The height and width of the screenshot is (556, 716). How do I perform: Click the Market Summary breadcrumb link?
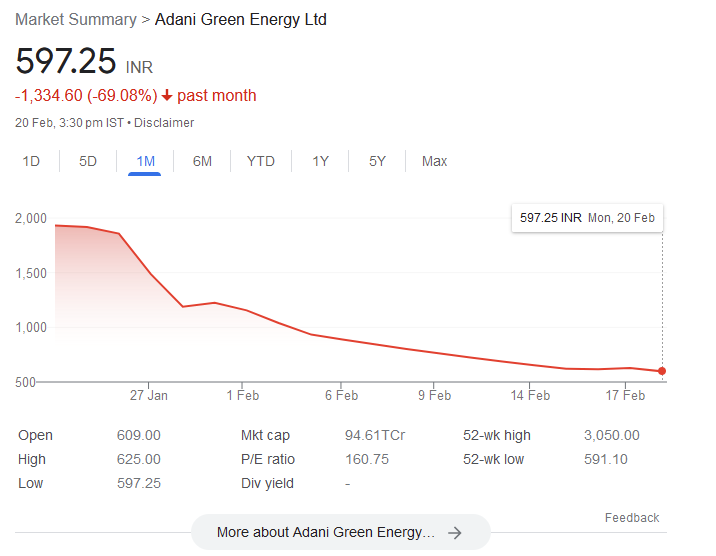click(75, 20)
